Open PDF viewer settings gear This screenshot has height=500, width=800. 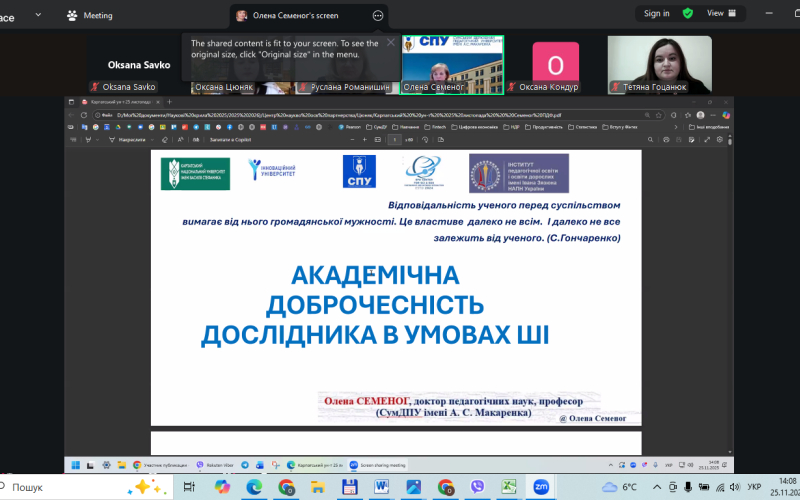pyautogui.click(x=719, y=140)
